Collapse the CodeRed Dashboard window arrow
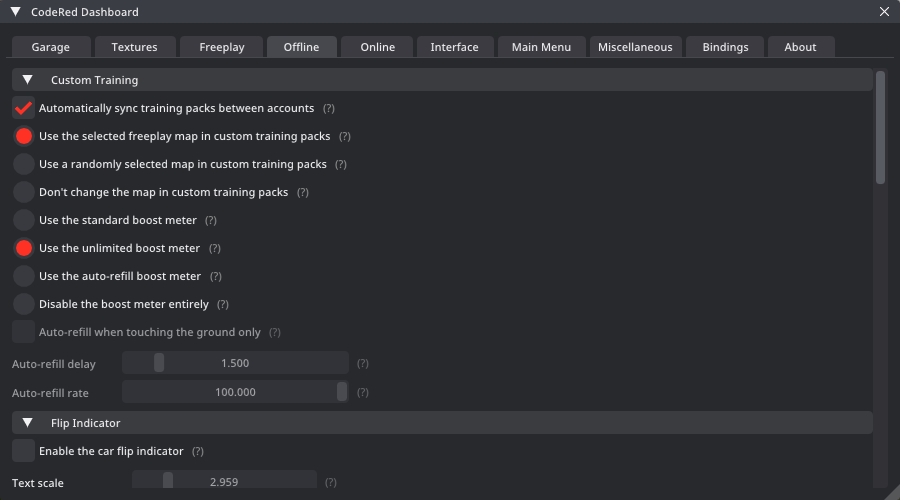The image size is (900, 500). [x=15, y=12]
